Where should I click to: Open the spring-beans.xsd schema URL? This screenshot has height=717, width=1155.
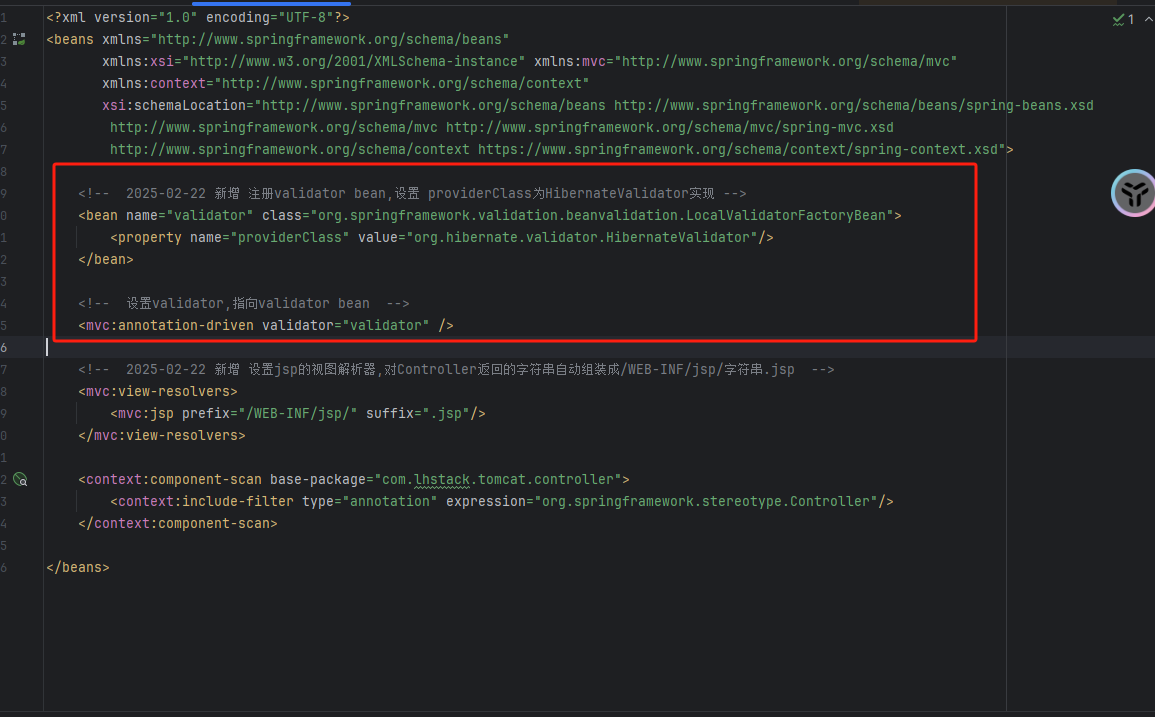[x=853, y=105]
